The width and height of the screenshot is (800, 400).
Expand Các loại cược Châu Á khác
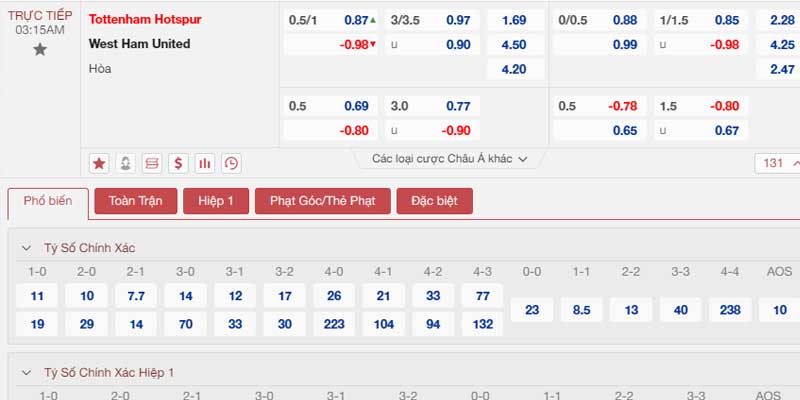coord(449,159)
